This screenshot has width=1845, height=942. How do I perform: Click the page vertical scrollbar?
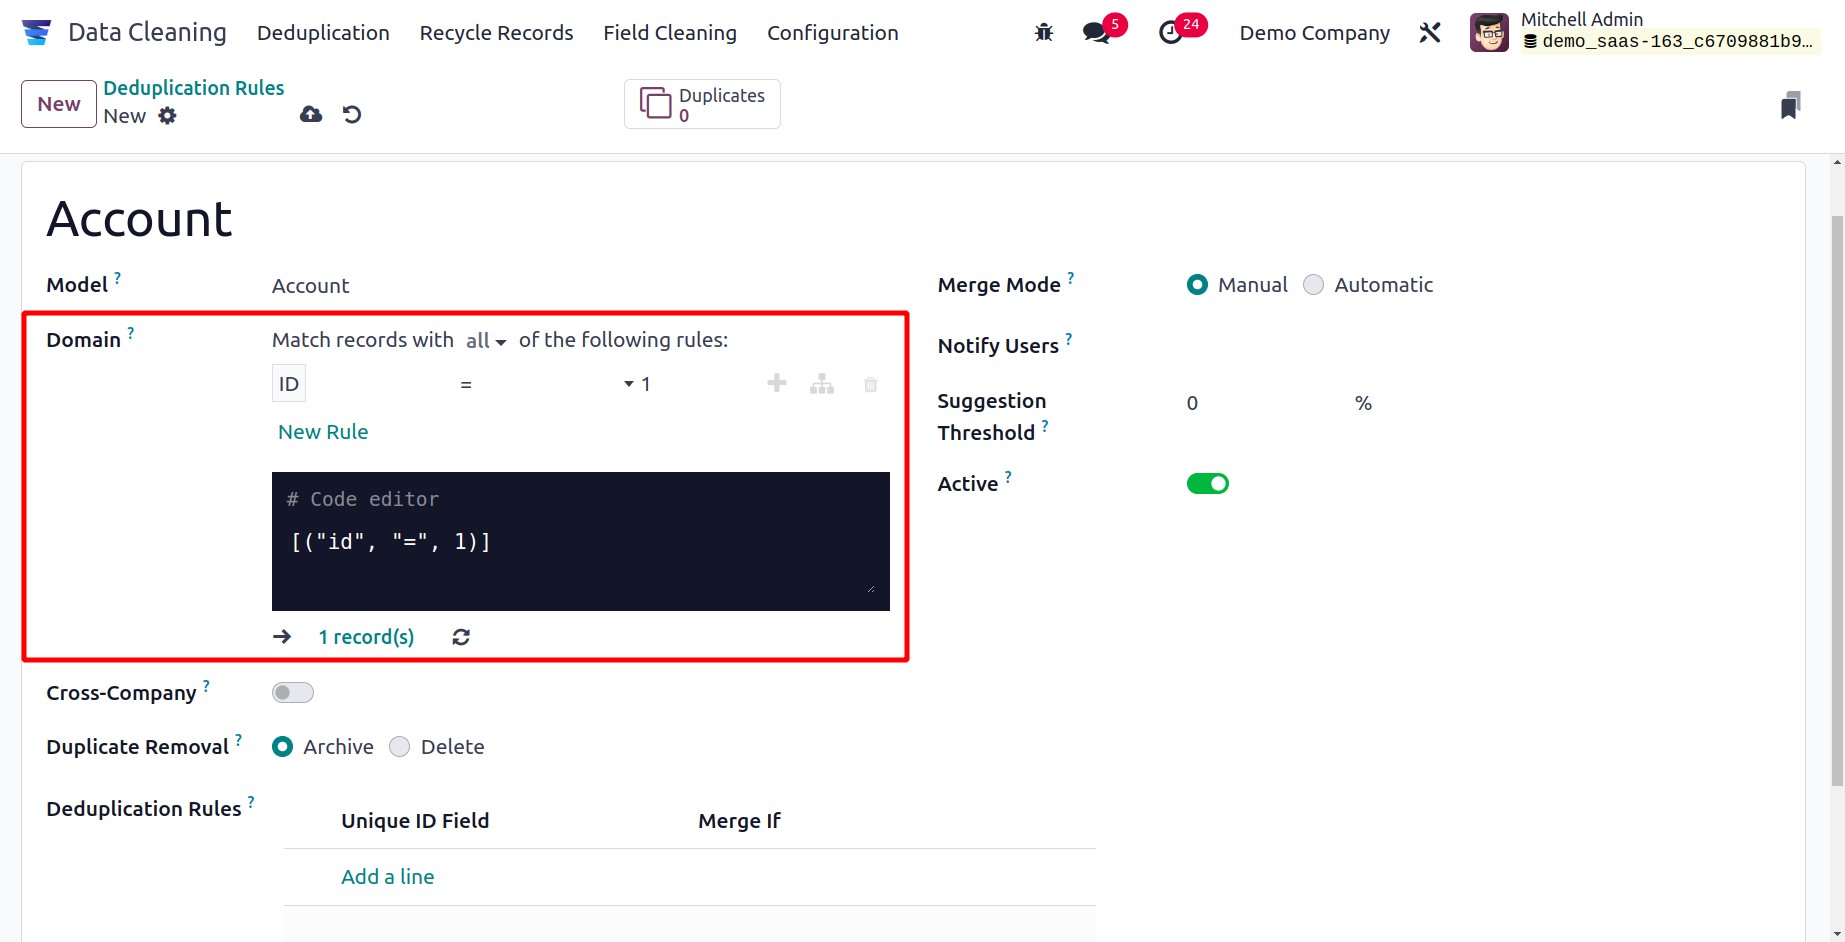tap(1837, 500)
